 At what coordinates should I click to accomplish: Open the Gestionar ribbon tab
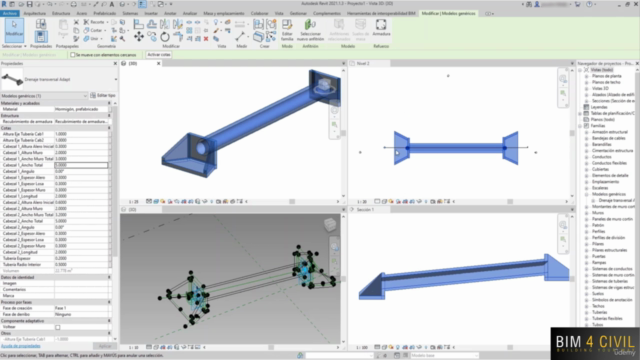(x=298, y=13)
